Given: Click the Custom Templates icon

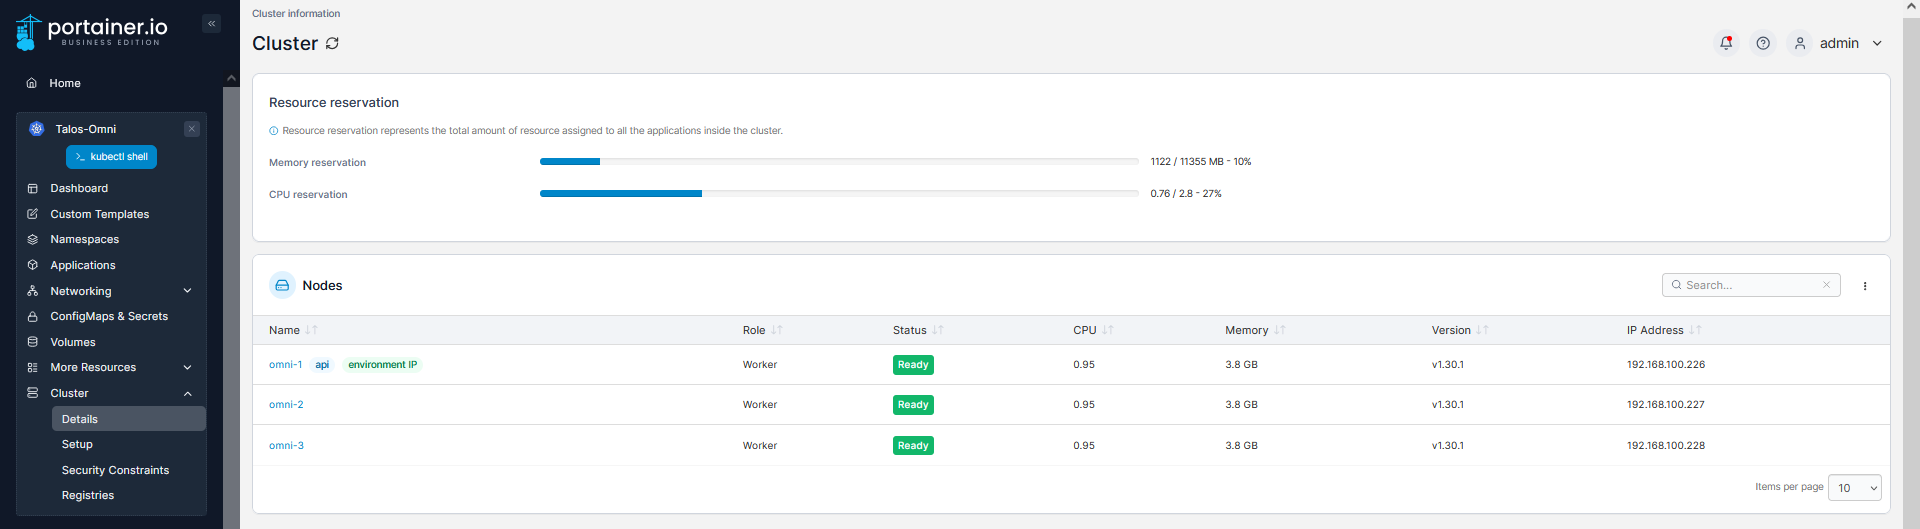Looking at the screenshot, I should click(x=32, y=214).
